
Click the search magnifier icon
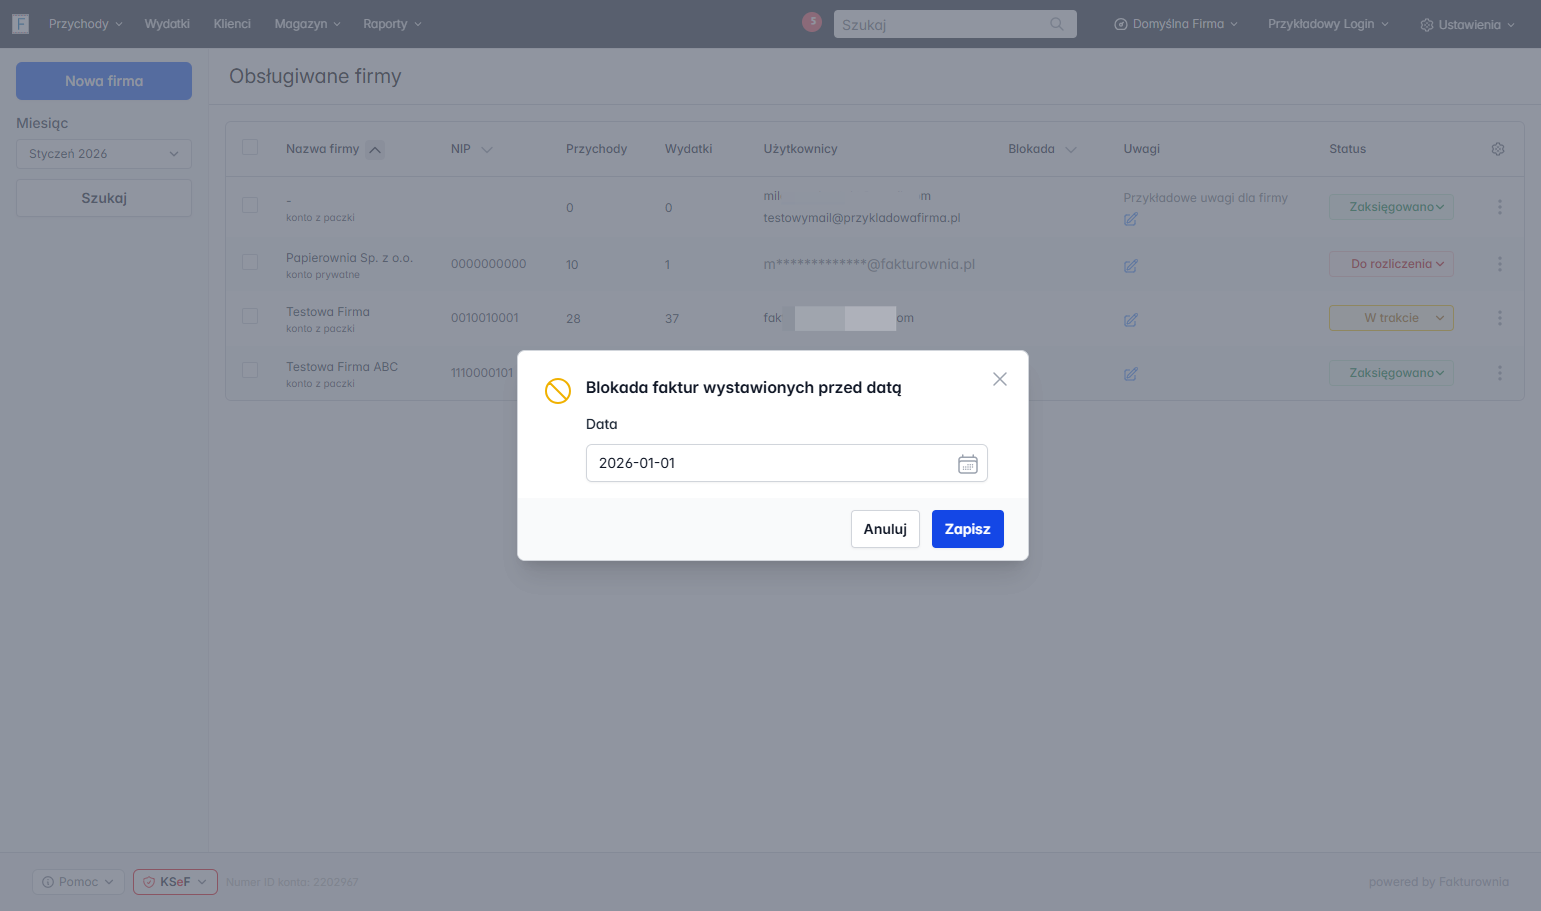point(1057,24)
